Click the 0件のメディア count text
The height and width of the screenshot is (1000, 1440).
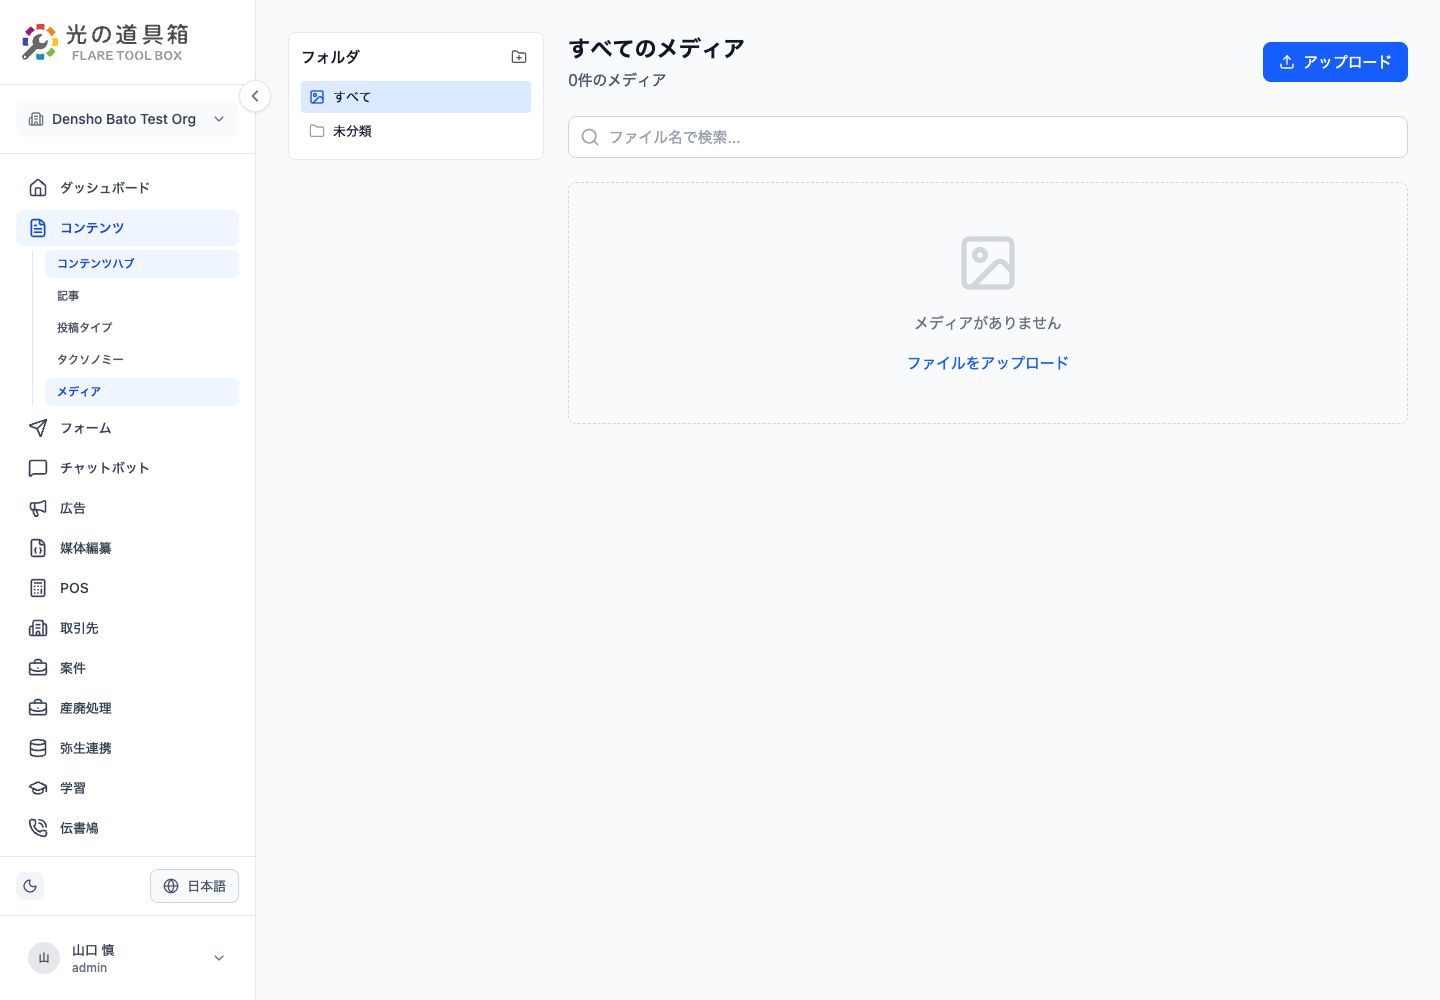click(617, 80)
